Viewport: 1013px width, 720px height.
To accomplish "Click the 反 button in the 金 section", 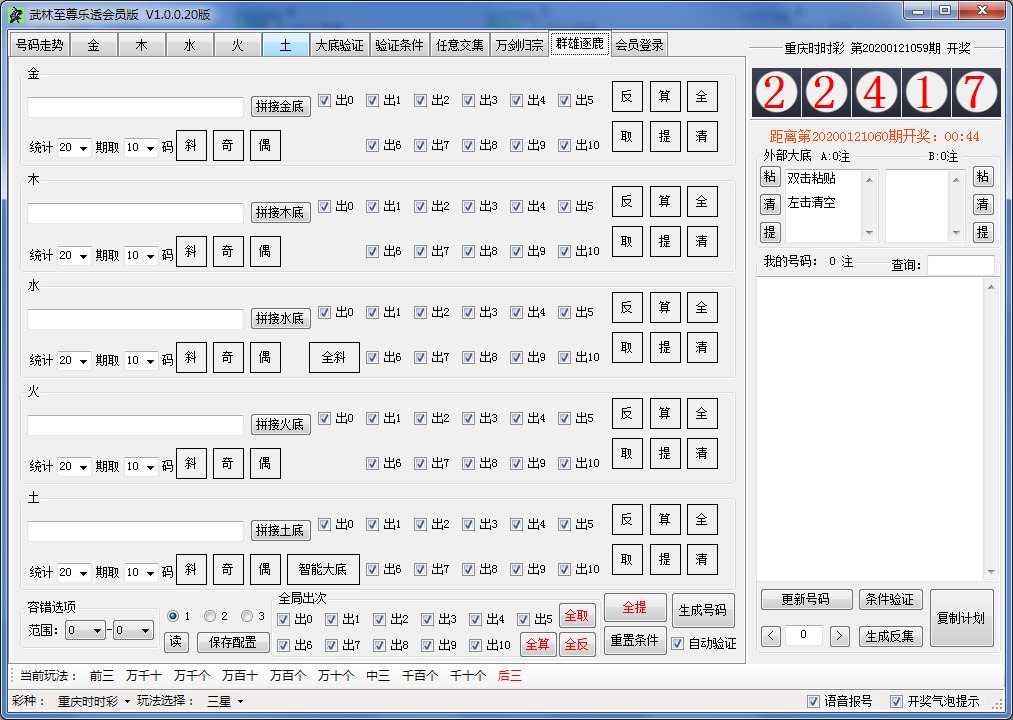I will point(627,96).
